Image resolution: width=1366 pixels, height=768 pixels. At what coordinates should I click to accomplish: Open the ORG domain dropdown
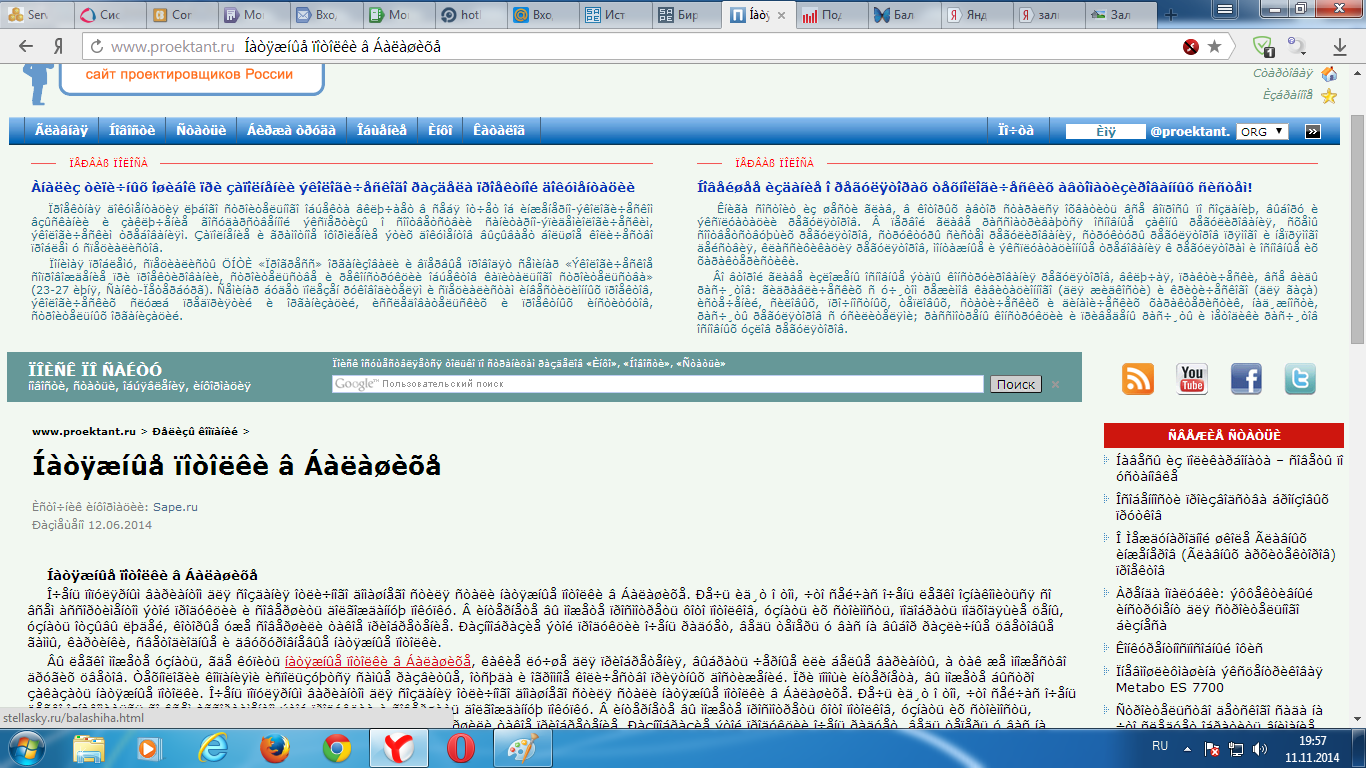point(1264,131)
